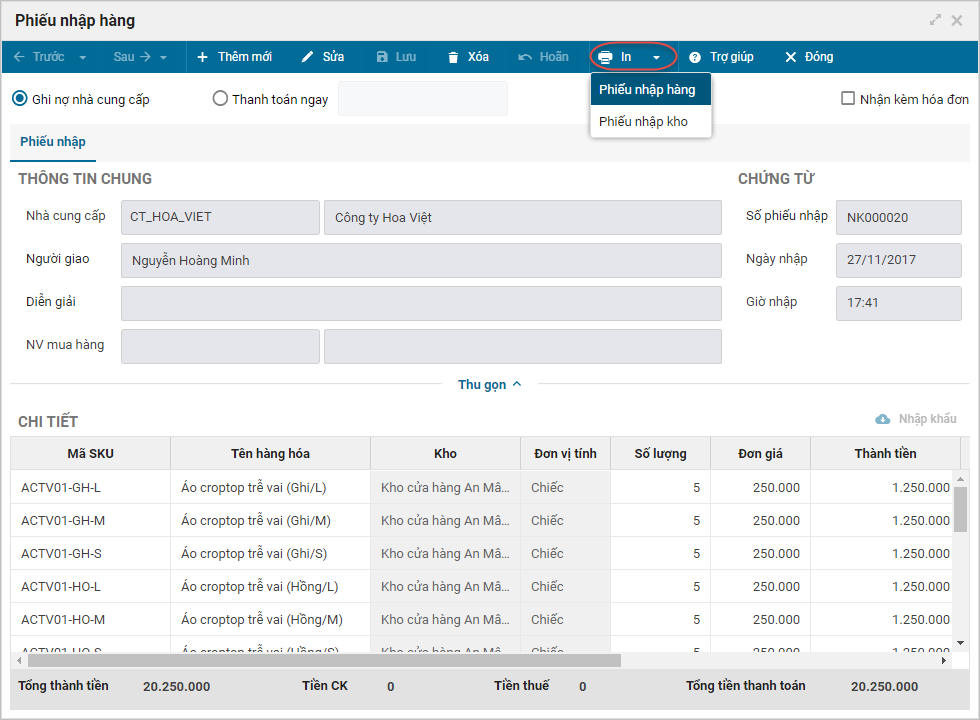
Task: Click Số phiếu nhập field NK000020
Action: tap(899, 218)
